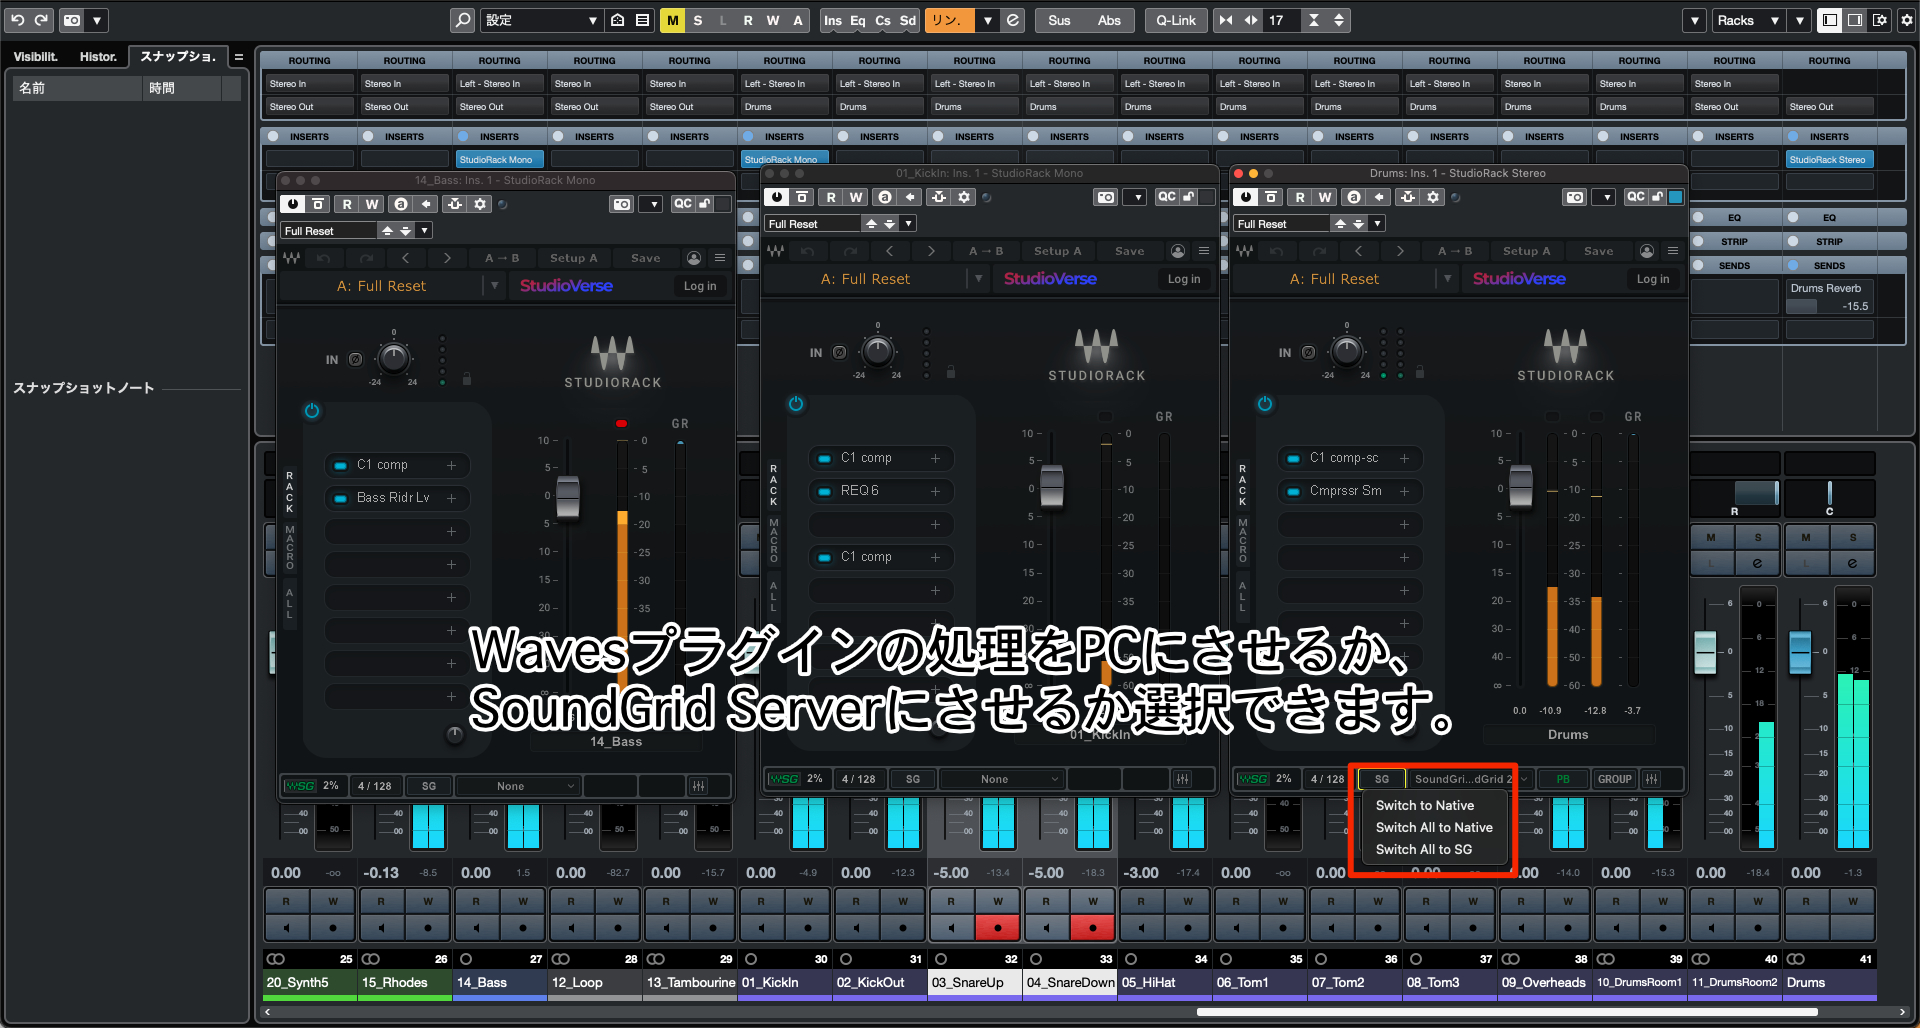The image size is (1920, 1028).
Task: Click the search magnifier icon in the toolbar
Action: coord(461,19)
